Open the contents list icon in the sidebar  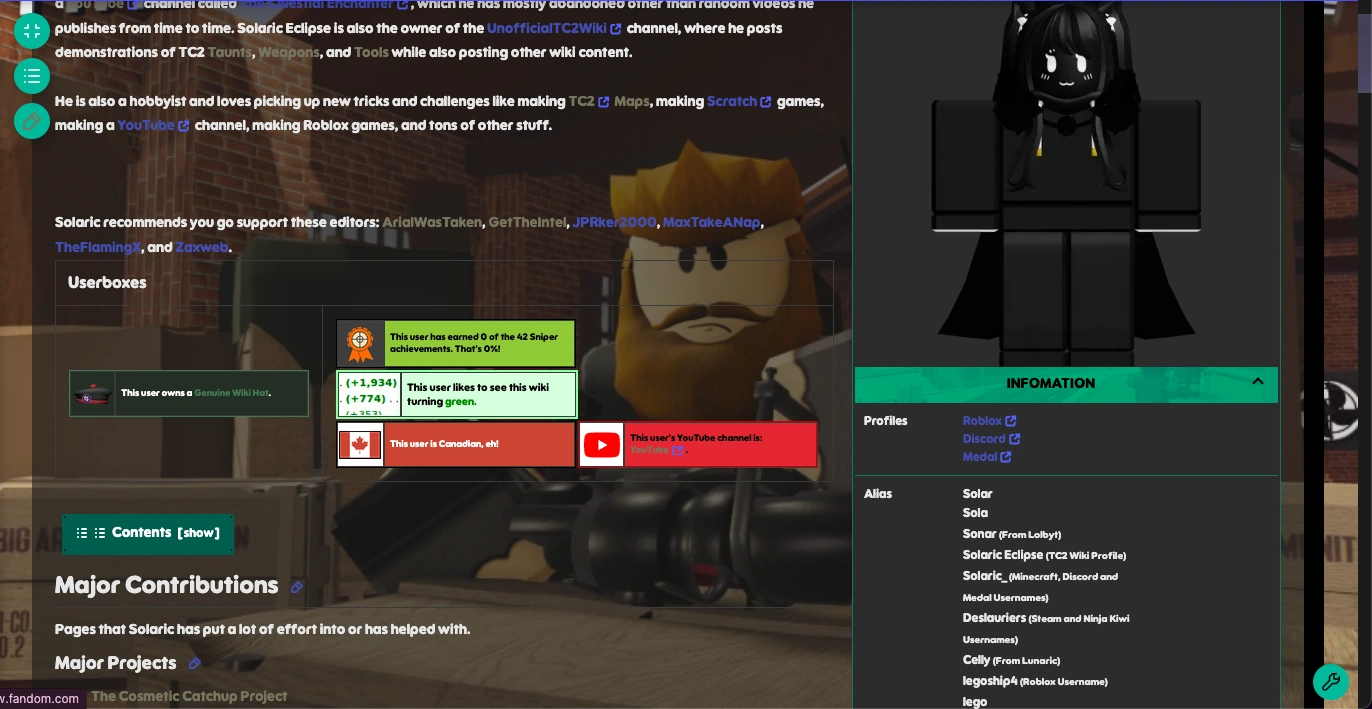[x=32, y=76]
